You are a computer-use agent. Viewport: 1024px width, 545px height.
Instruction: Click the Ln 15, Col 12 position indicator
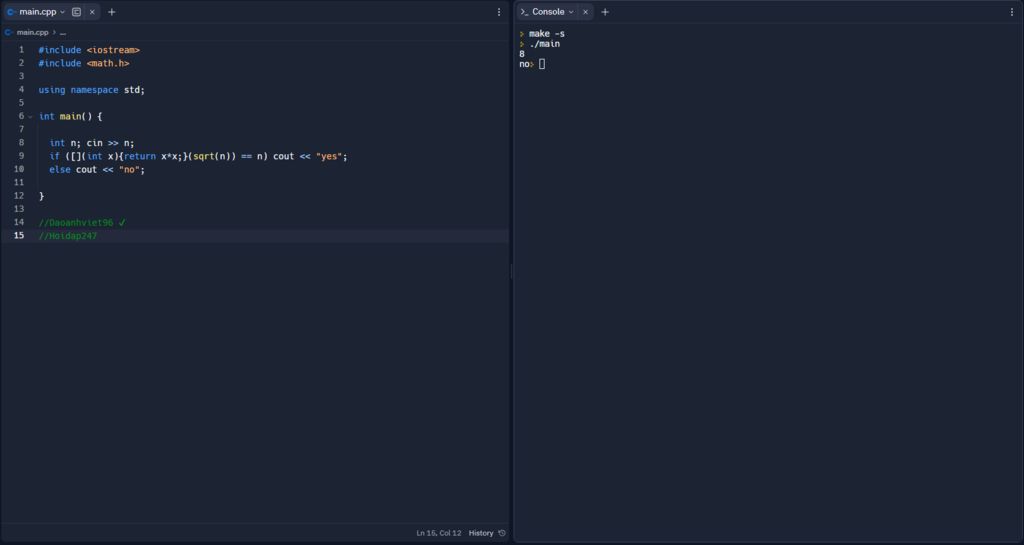tap(439, 533)
